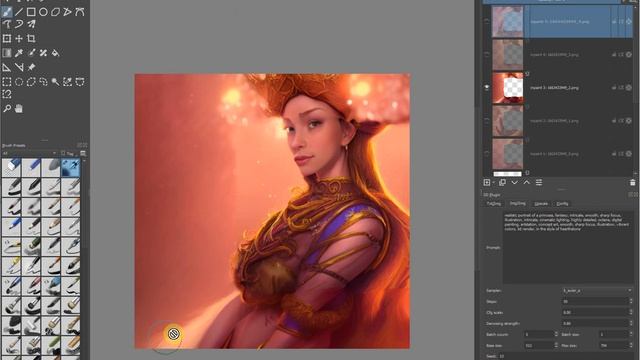Select the Smart Patch tool
640x360 pixels.
point(43,53)
